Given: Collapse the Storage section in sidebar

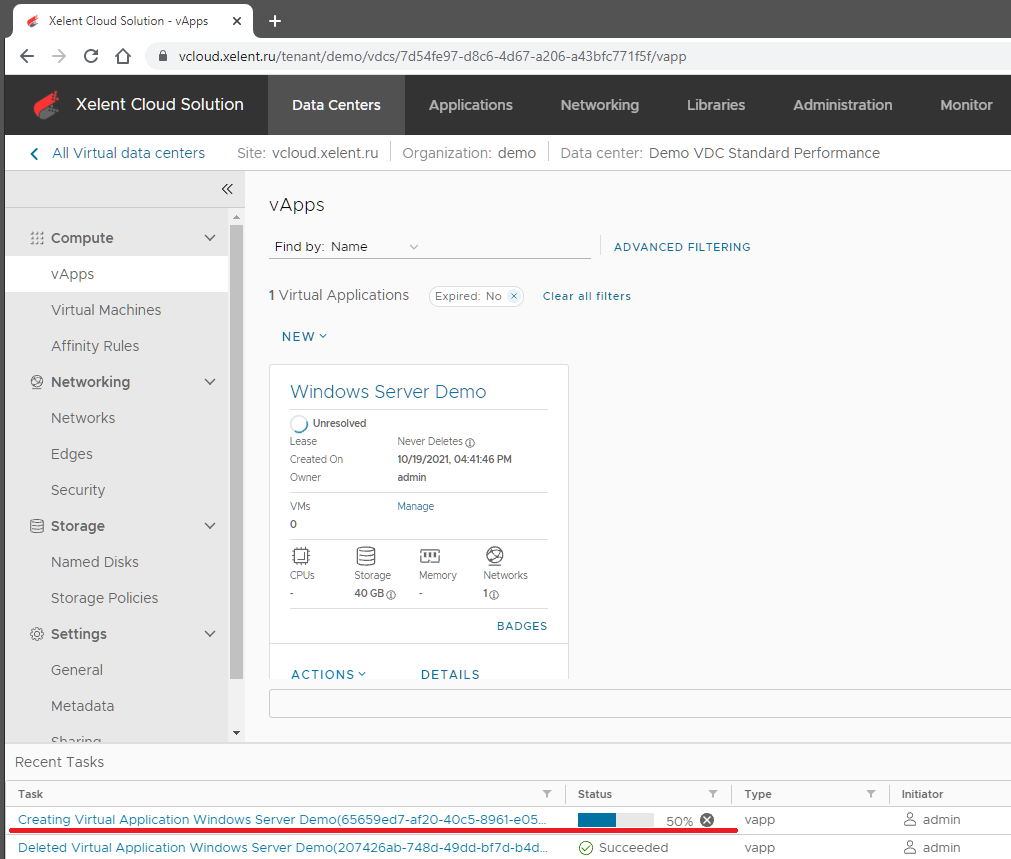Looking at the screenshot, I should (210, 526).
